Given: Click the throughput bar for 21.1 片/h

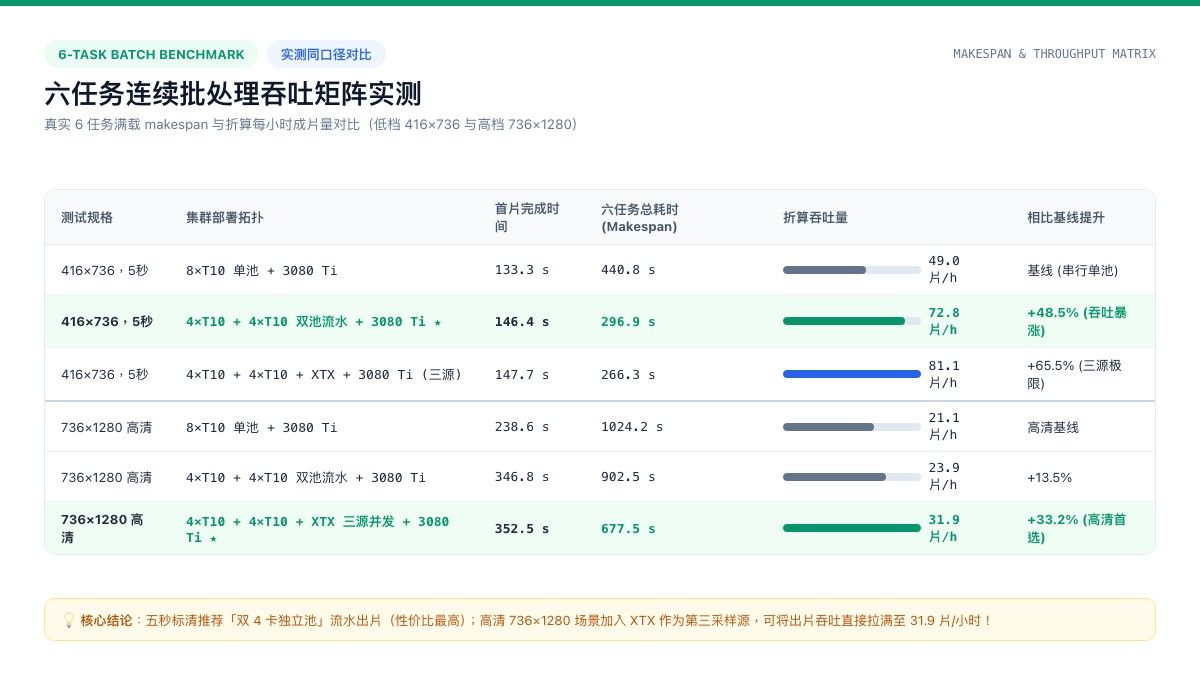Looking at the screenshot, I should 852,427.
